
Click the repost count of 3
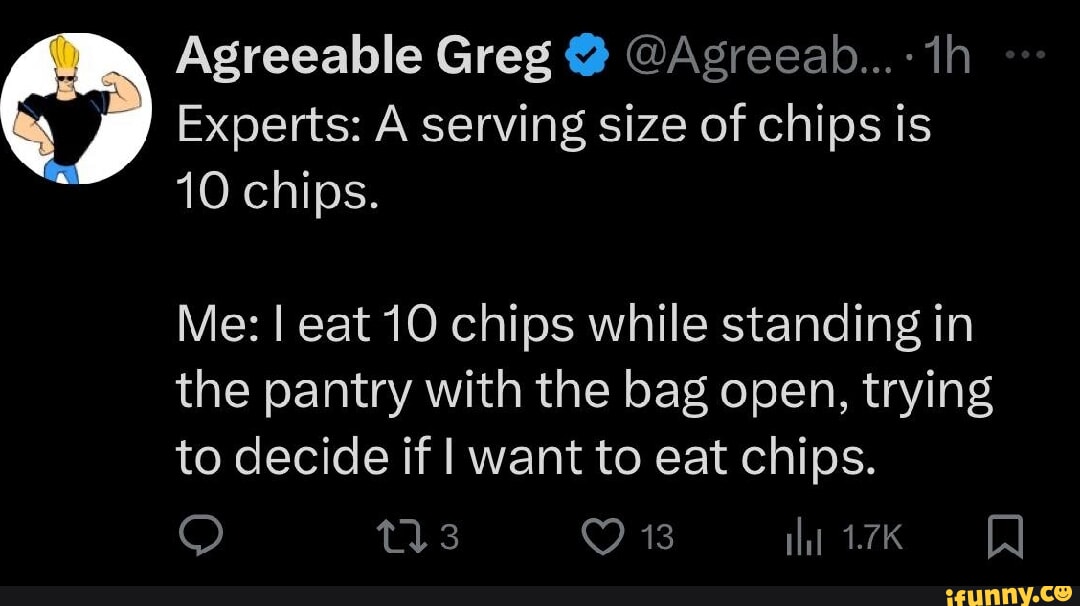pos(449,540)
